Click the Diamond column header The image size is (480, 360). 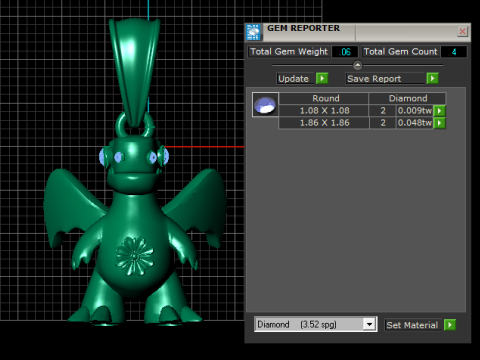click(x=408, y=98)
